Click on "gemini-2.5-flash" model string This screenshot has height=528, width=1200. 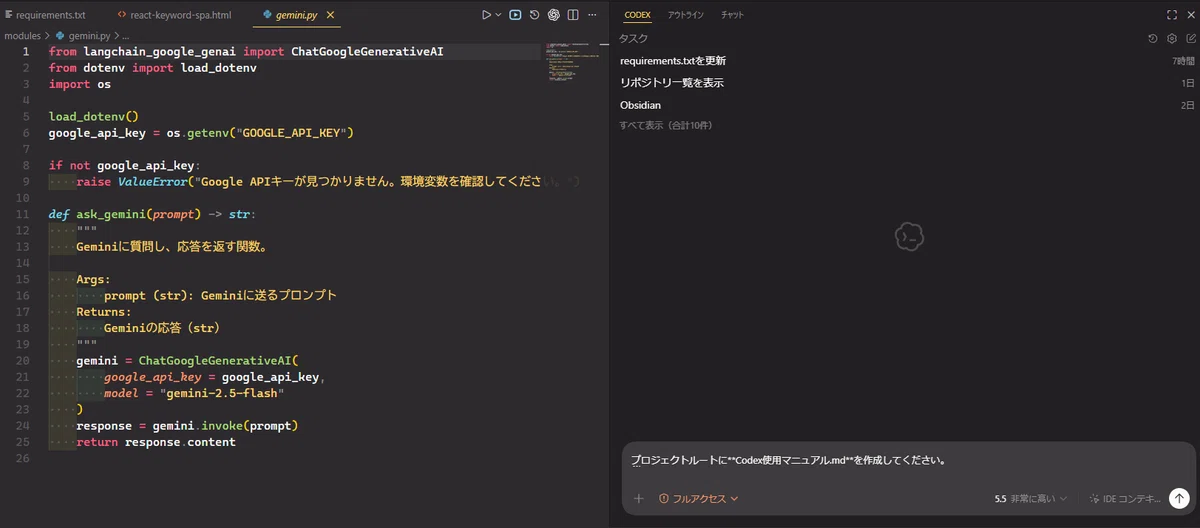pos(222,393)
